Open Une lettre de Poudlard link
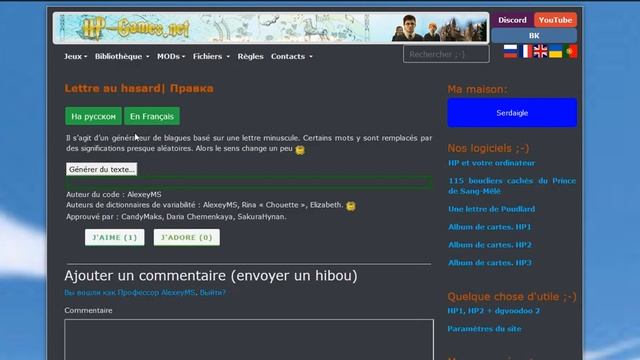 tap(491, 209)
